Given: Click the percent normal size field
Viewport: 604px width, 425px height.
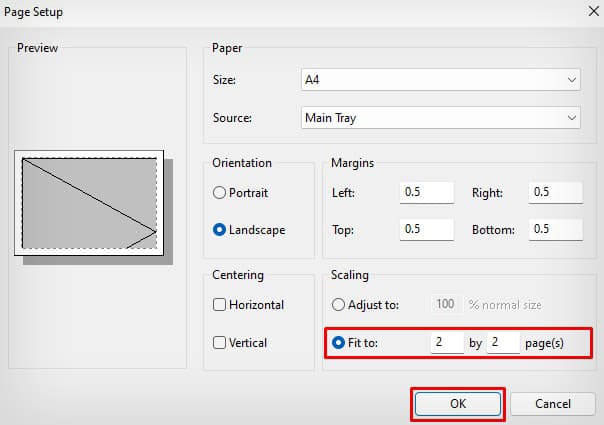Looking at the screenshot, I should click(446, 304).
